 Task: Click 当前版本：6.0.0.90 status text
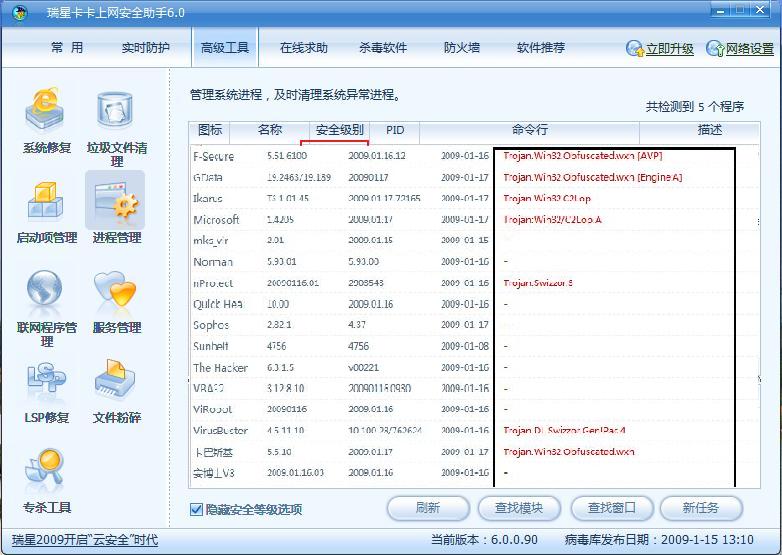[x=484, y=540]
